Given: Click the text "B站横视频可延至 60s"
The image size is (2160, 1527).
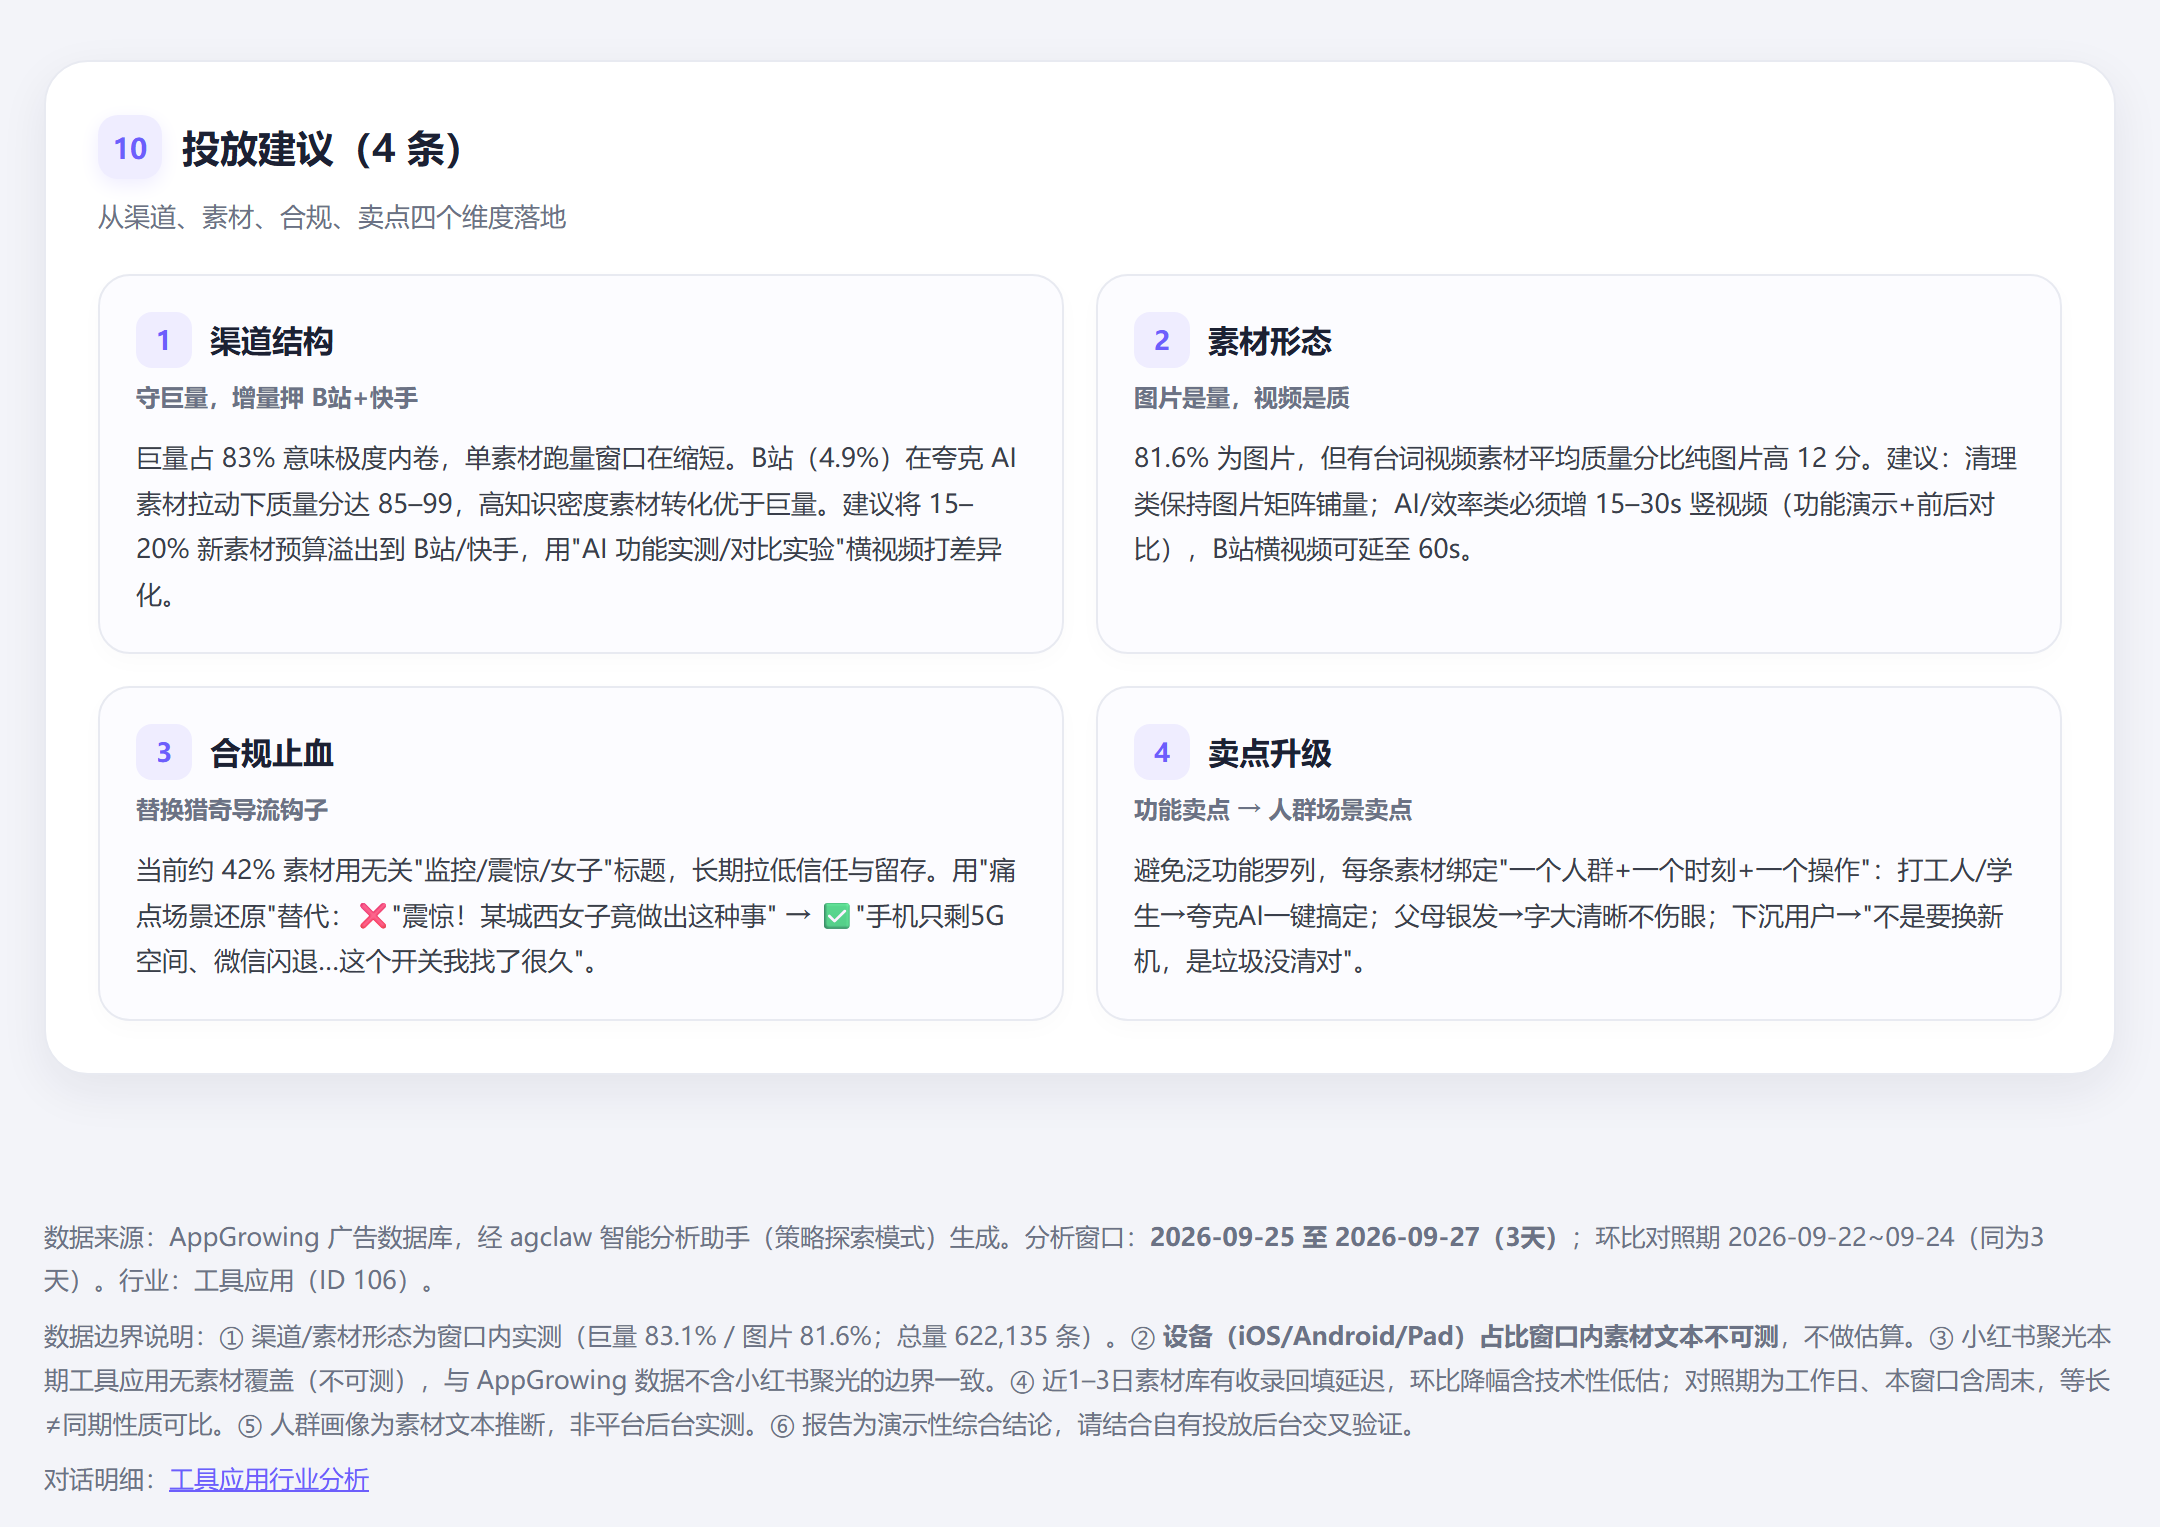Looking at the screenshot, I should 1337,549.
